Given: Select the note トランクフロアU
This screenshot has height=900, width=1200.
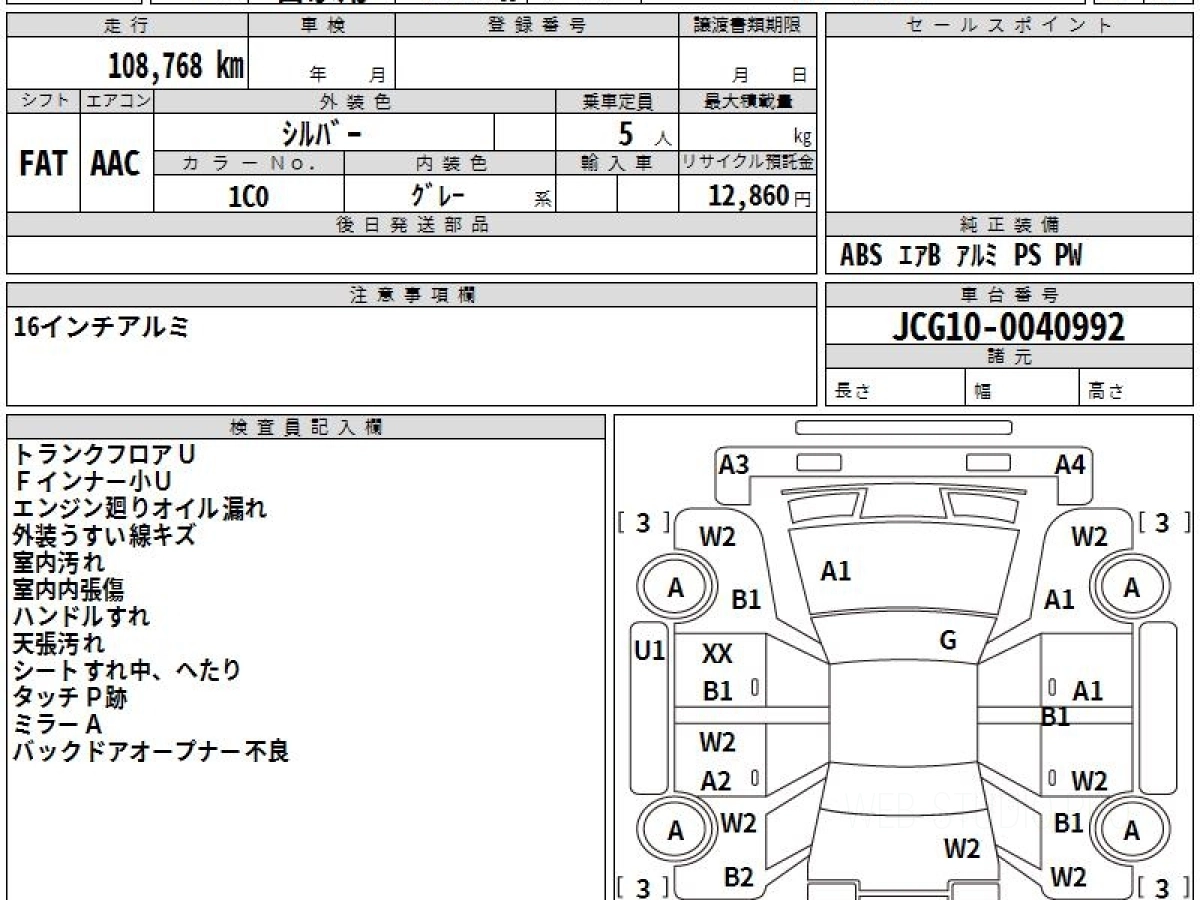Looking at the screenshot, I should point(104,454).
